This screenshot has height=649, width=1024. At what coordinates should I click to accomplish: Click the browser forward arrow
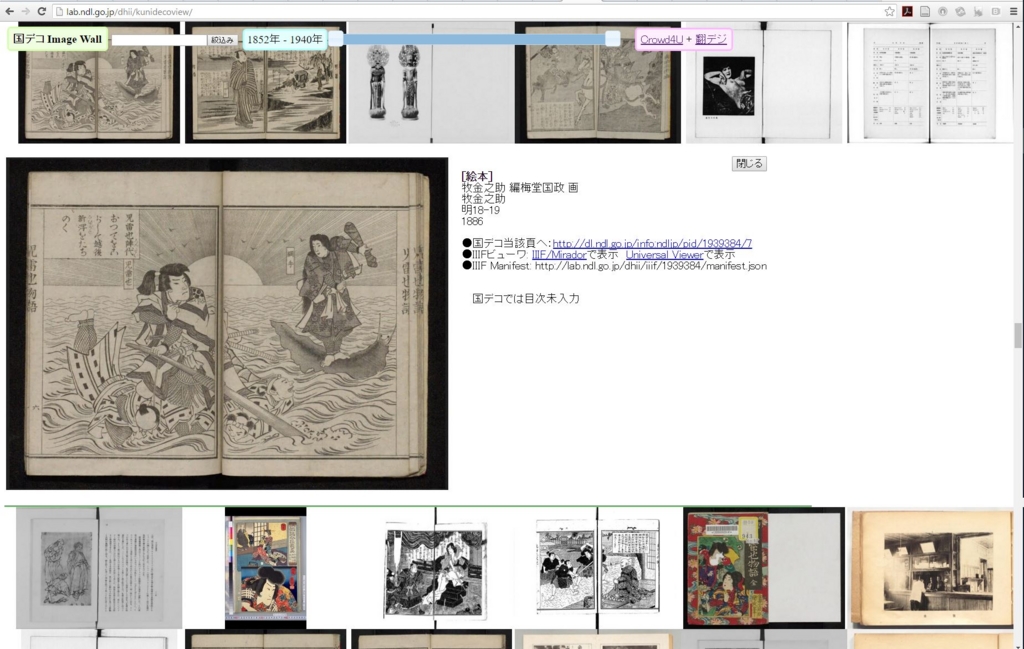click(x=25, y=11)
